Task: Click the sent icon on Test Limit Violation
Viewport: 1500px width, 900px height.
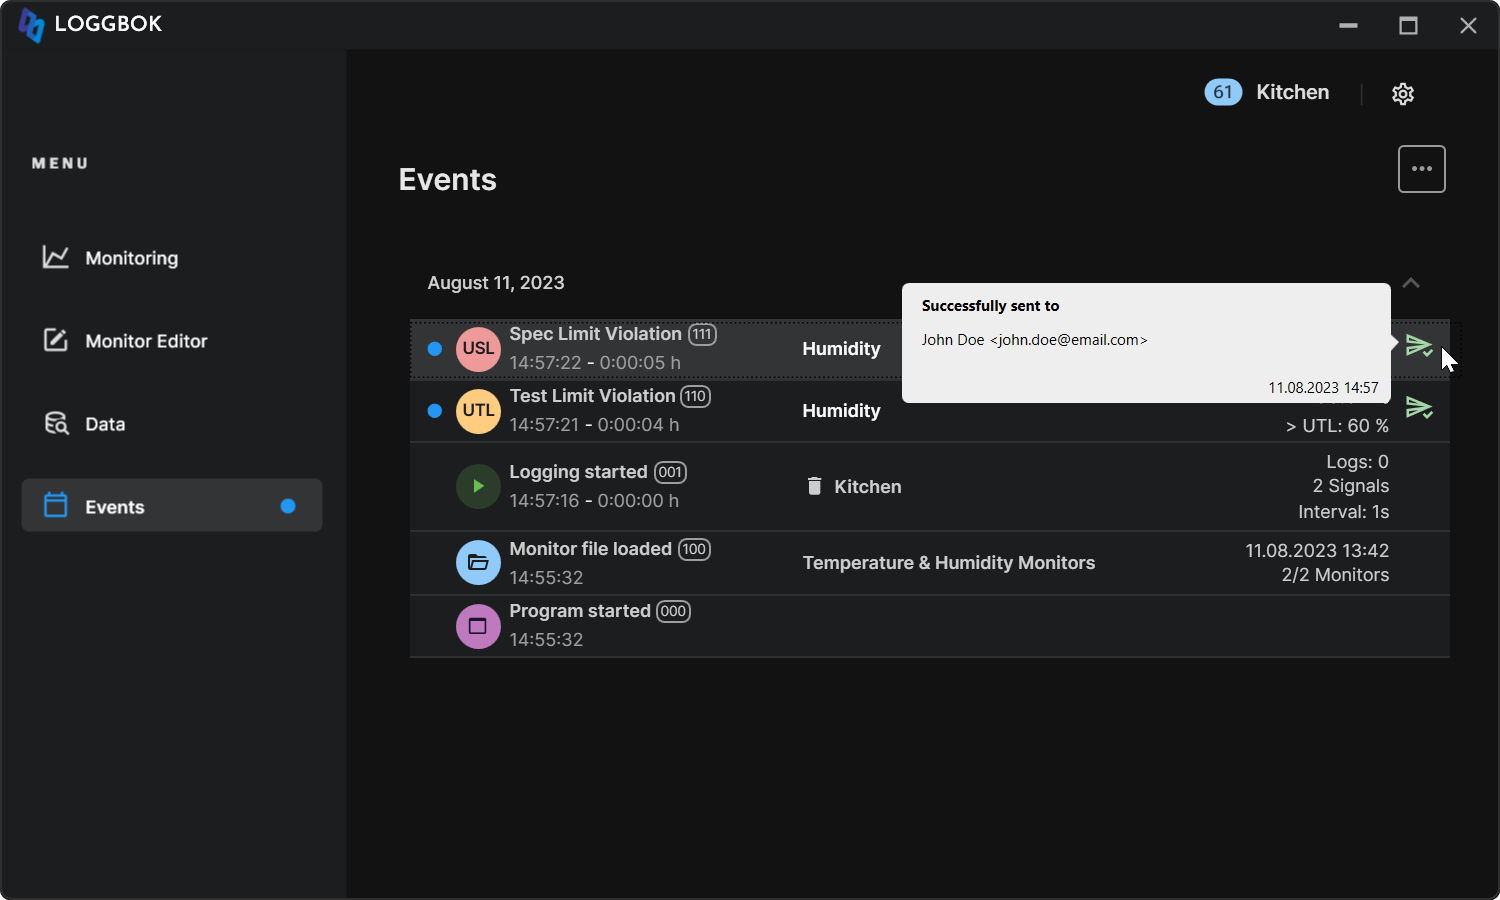Action: (1419, 408)
